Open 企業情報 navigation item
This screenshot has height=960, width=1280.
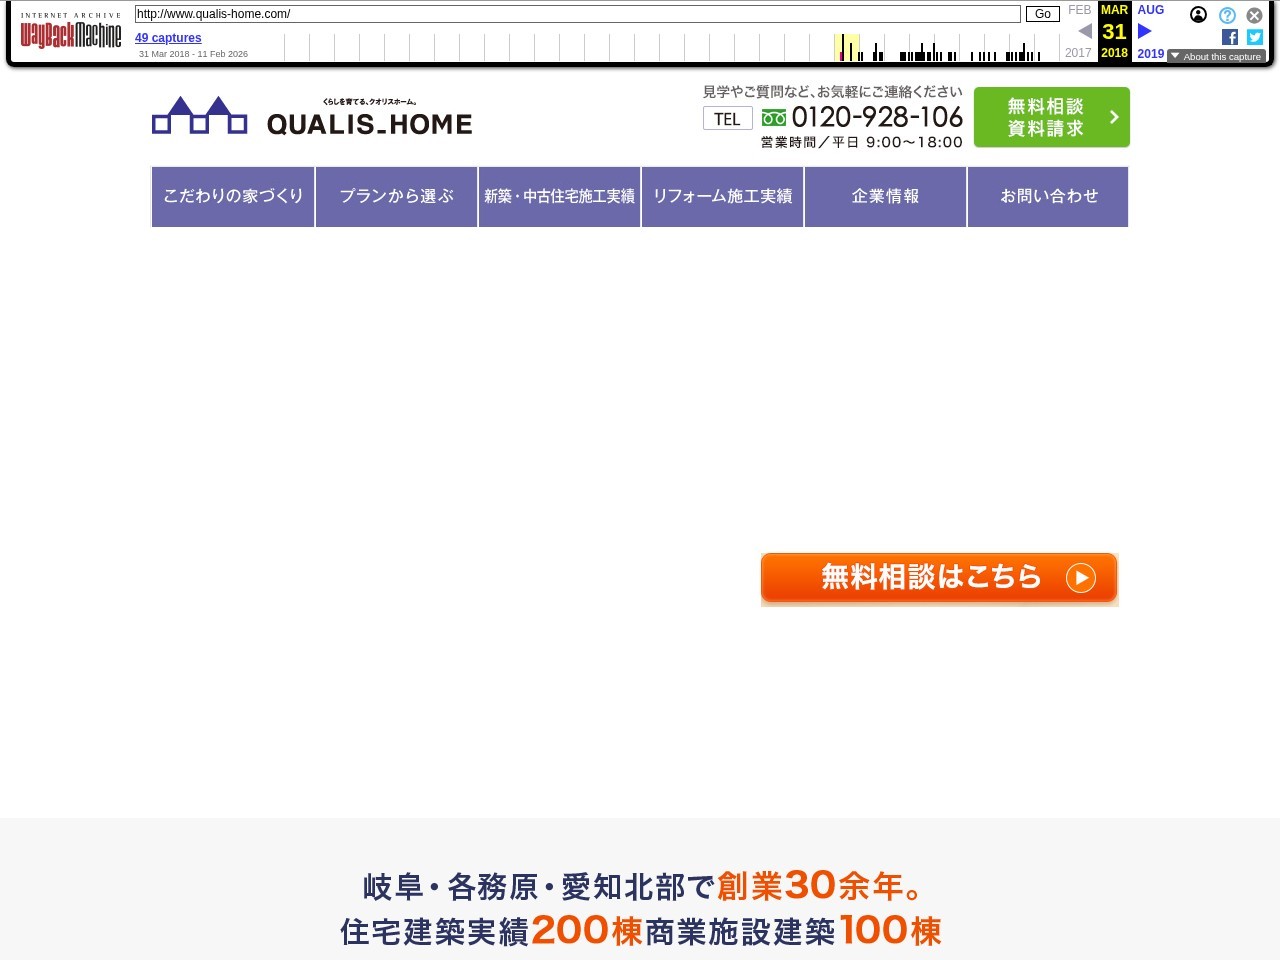[885, 197]
